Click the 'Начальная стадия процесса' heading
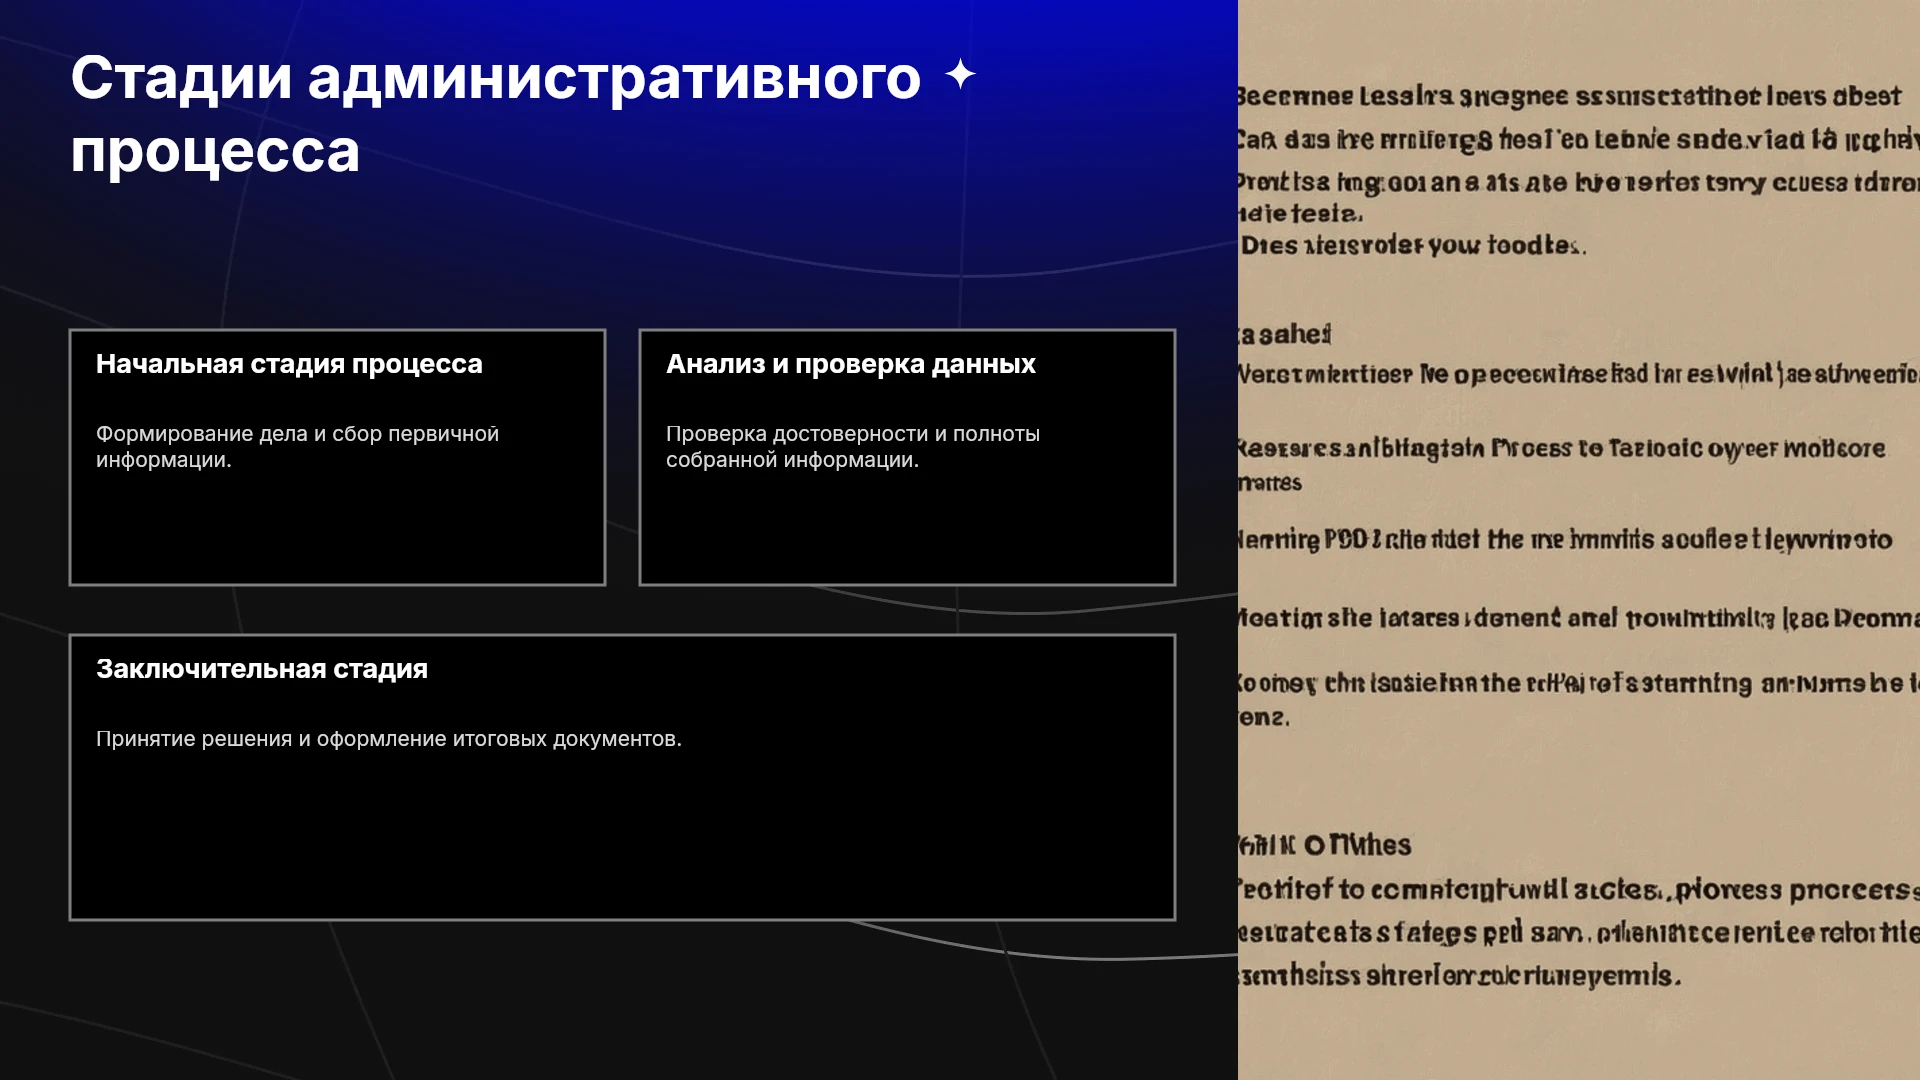 [289, 364]
